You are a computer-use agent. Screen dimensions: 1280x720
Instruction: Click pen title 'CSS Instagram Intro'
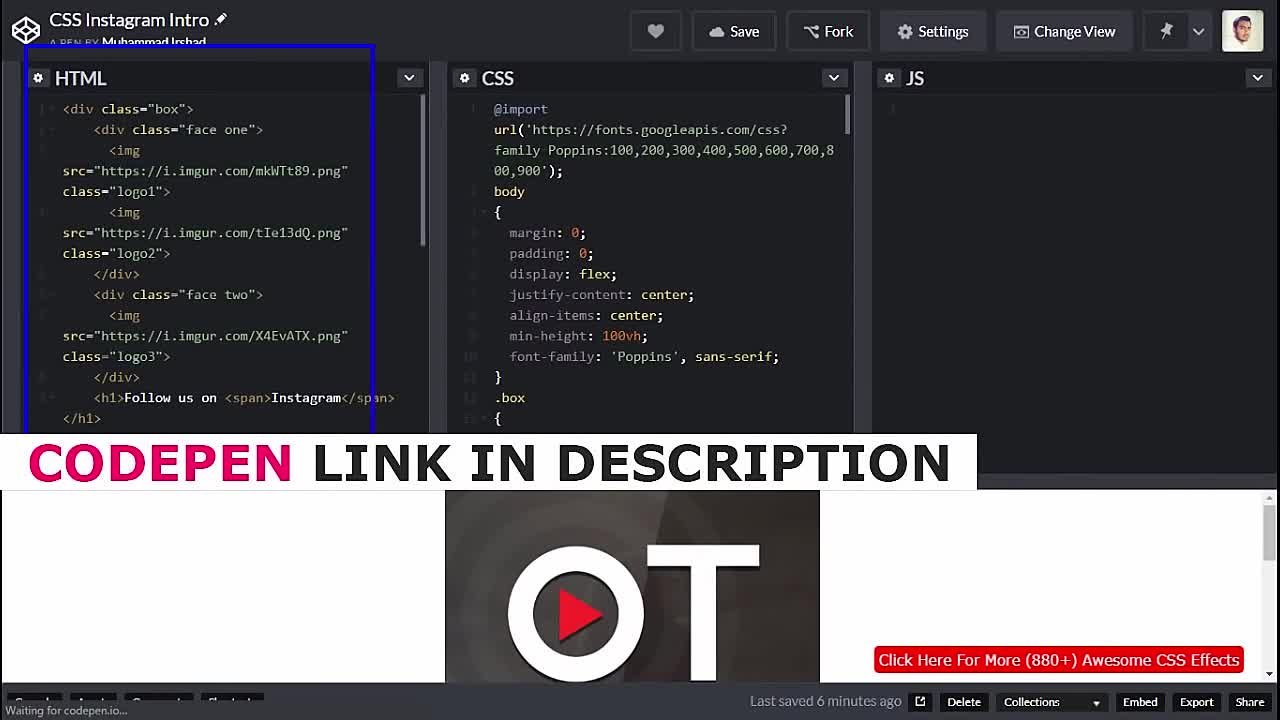(129, 19)
